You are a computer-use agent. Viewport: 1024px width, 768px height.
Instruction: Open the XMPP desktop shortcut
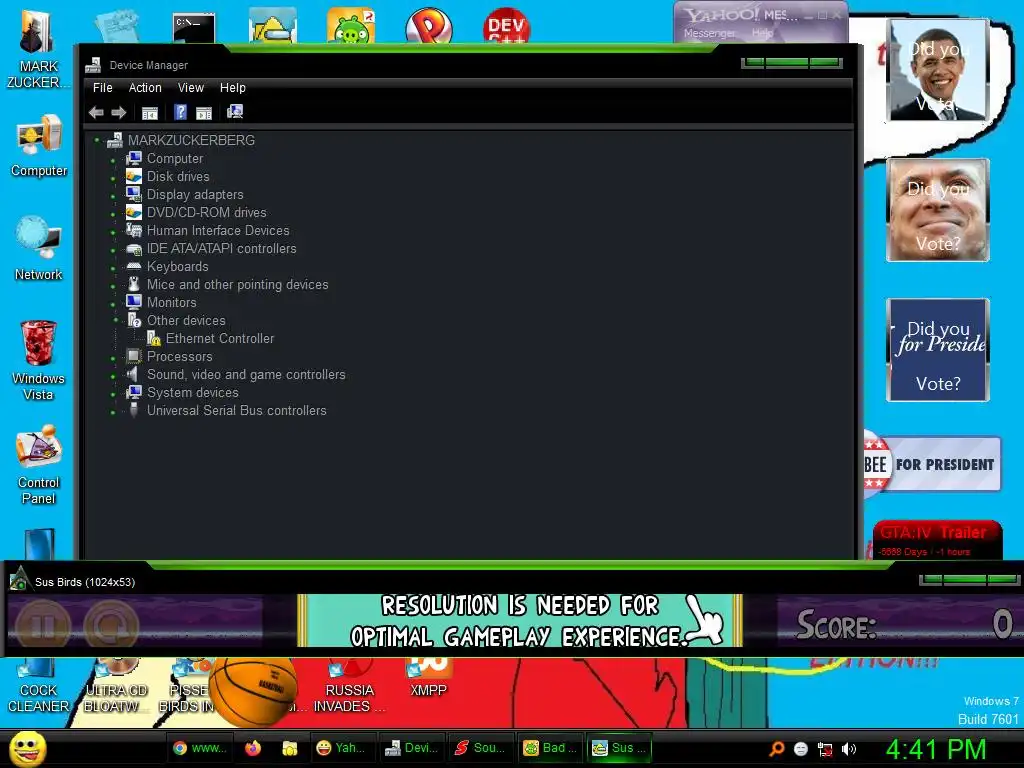click(428, 678)
